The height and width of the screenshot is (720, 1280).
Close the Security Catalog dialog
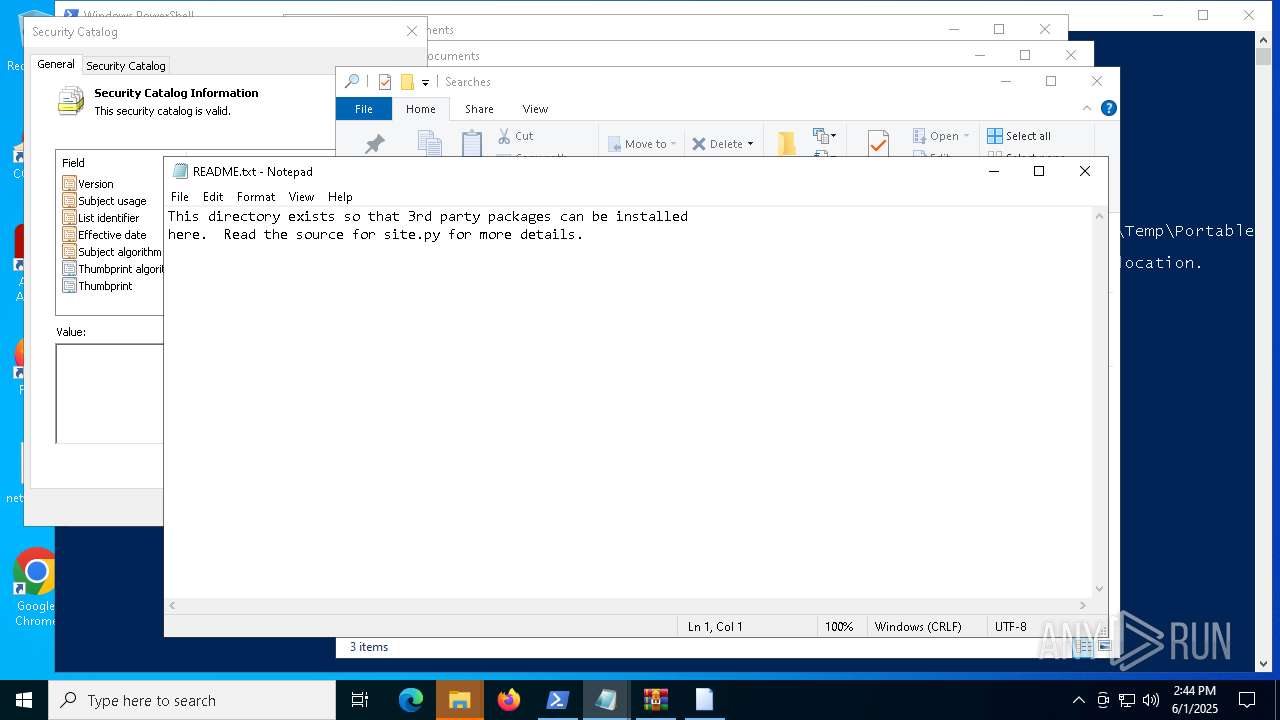[411, 32]
